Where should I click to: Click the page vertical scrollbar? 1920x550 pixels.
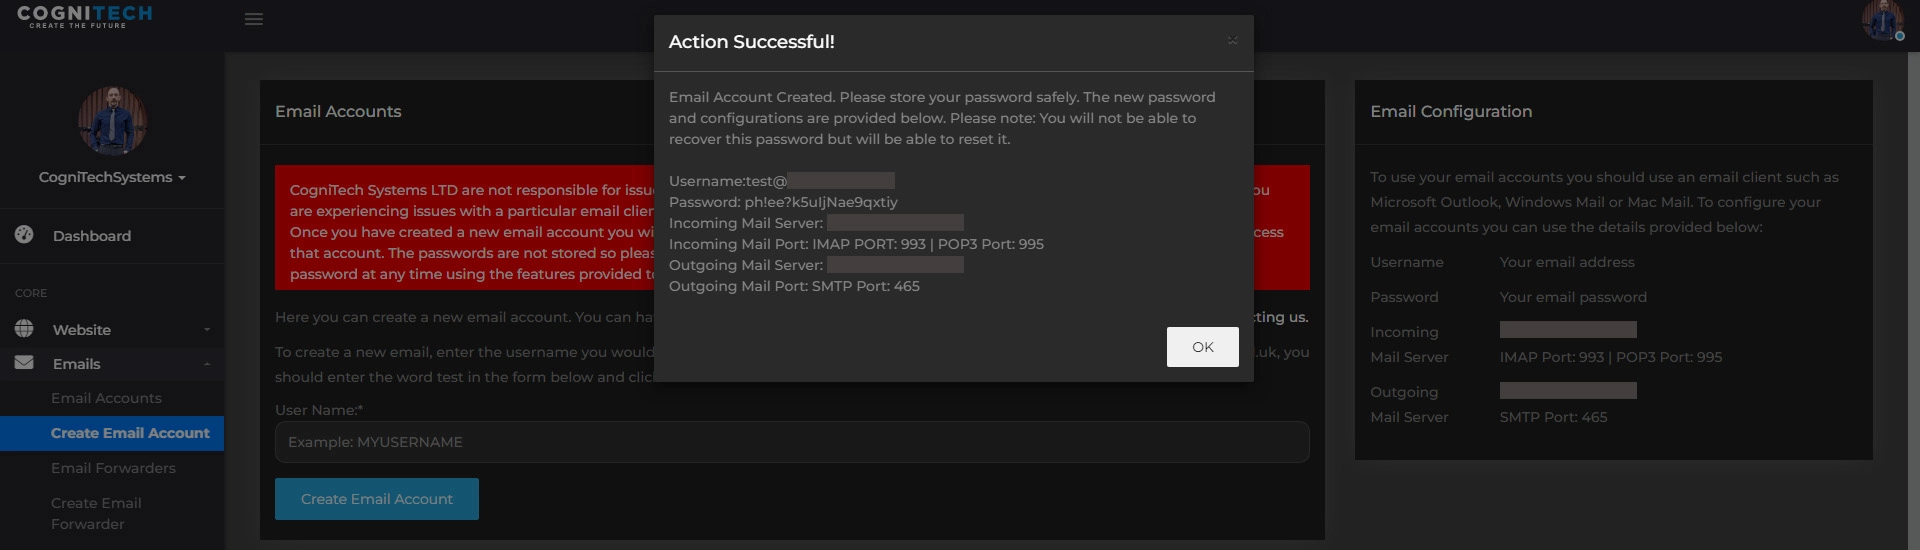1913,300
